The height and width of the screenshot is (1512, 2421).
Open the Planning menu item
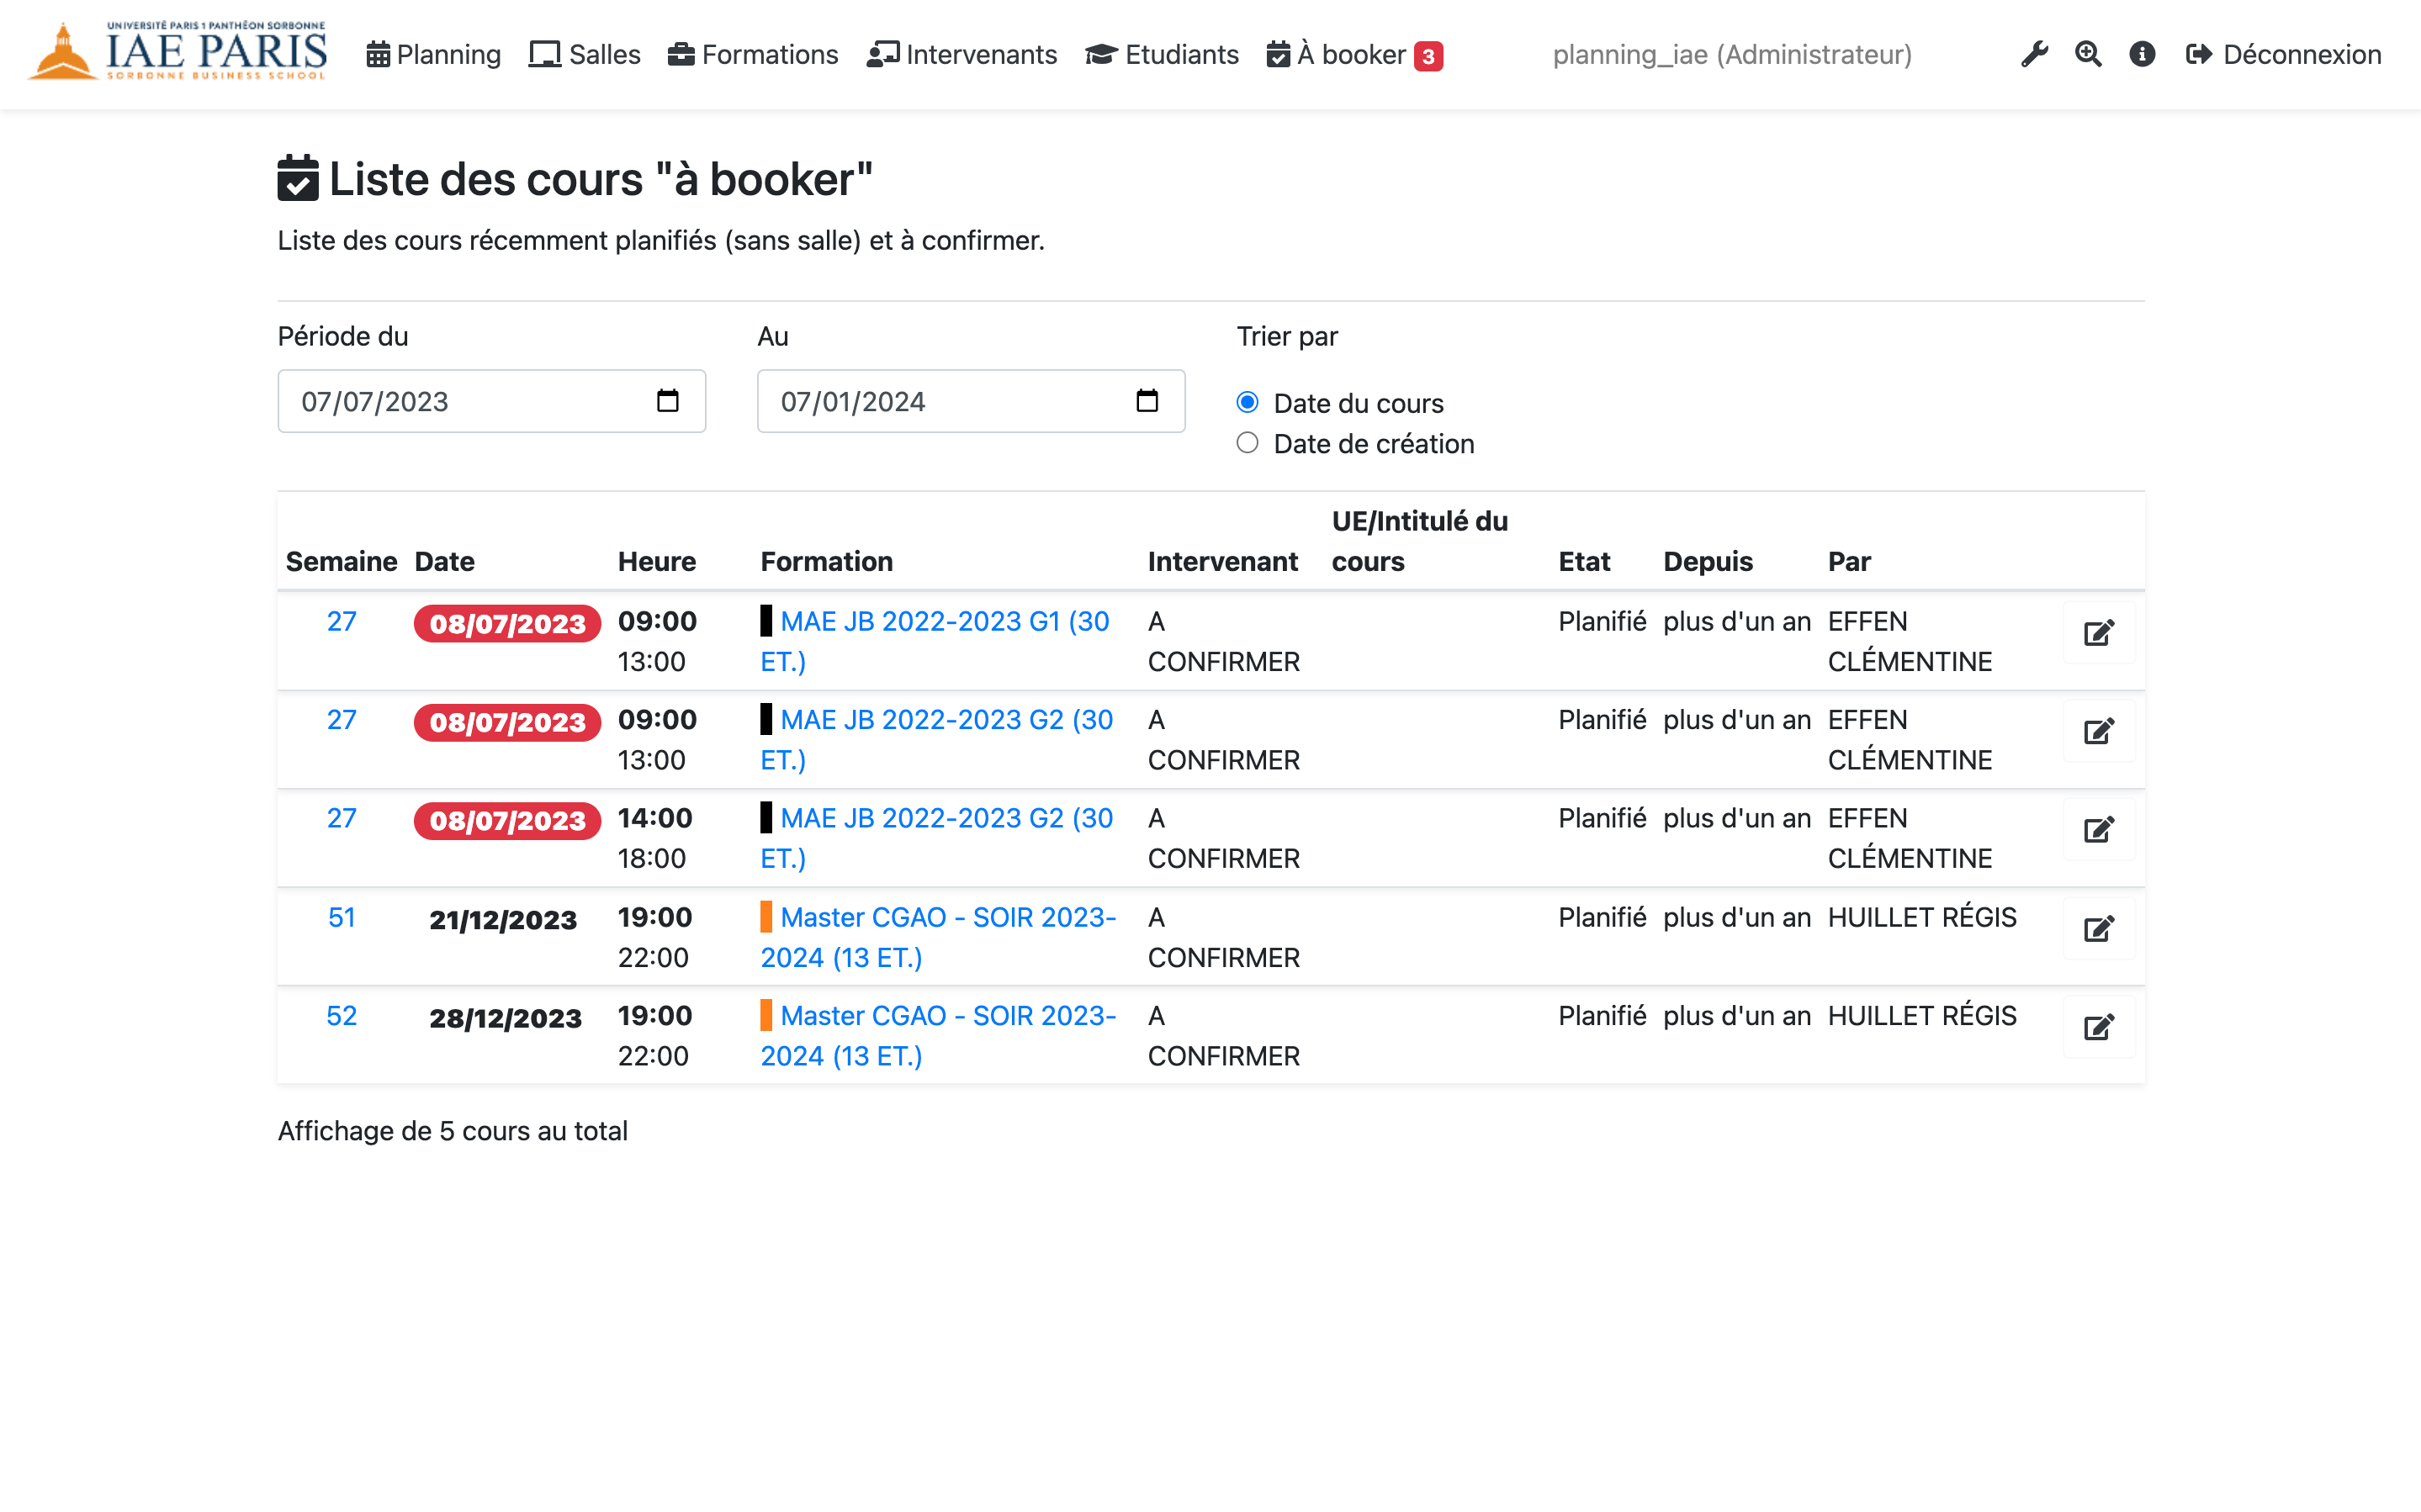click(434, 54)
